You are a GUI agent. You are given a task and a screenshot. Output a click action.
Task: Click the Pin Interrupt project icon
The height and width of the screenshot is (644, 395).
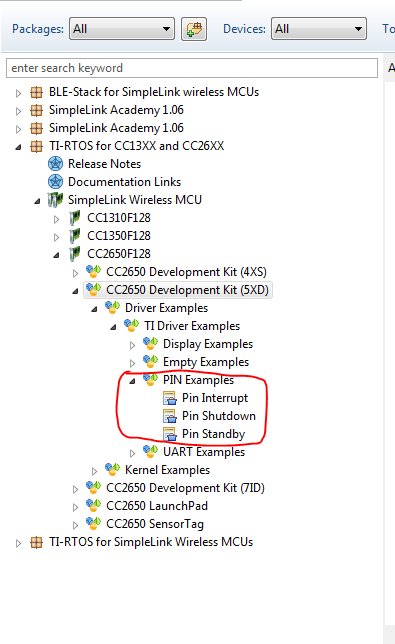[x=170, y=398]
